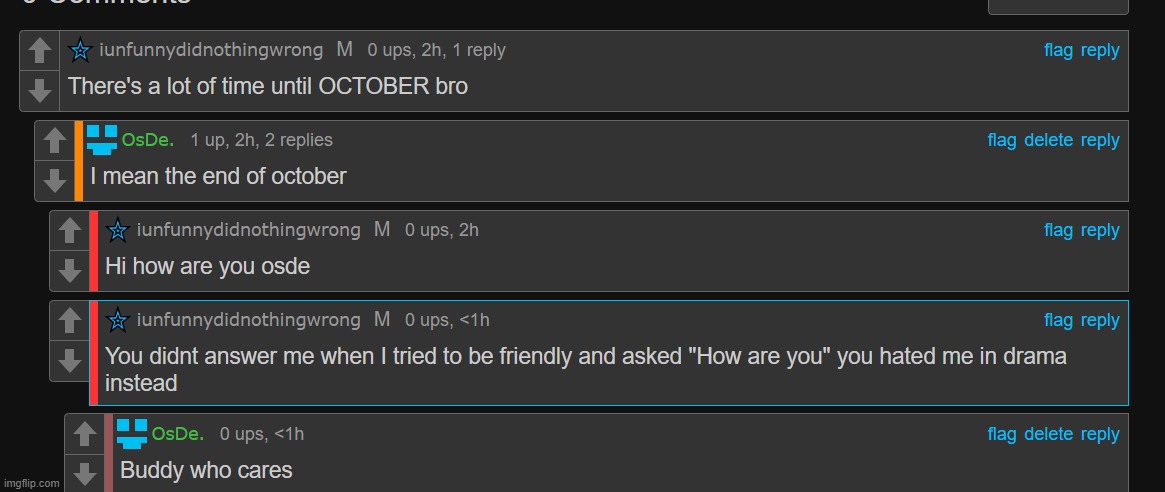Viewport: 1165px width, 492px height.
Task: Open the OsDe. profile on "I mean the end of october"
Action: [148, 140]
